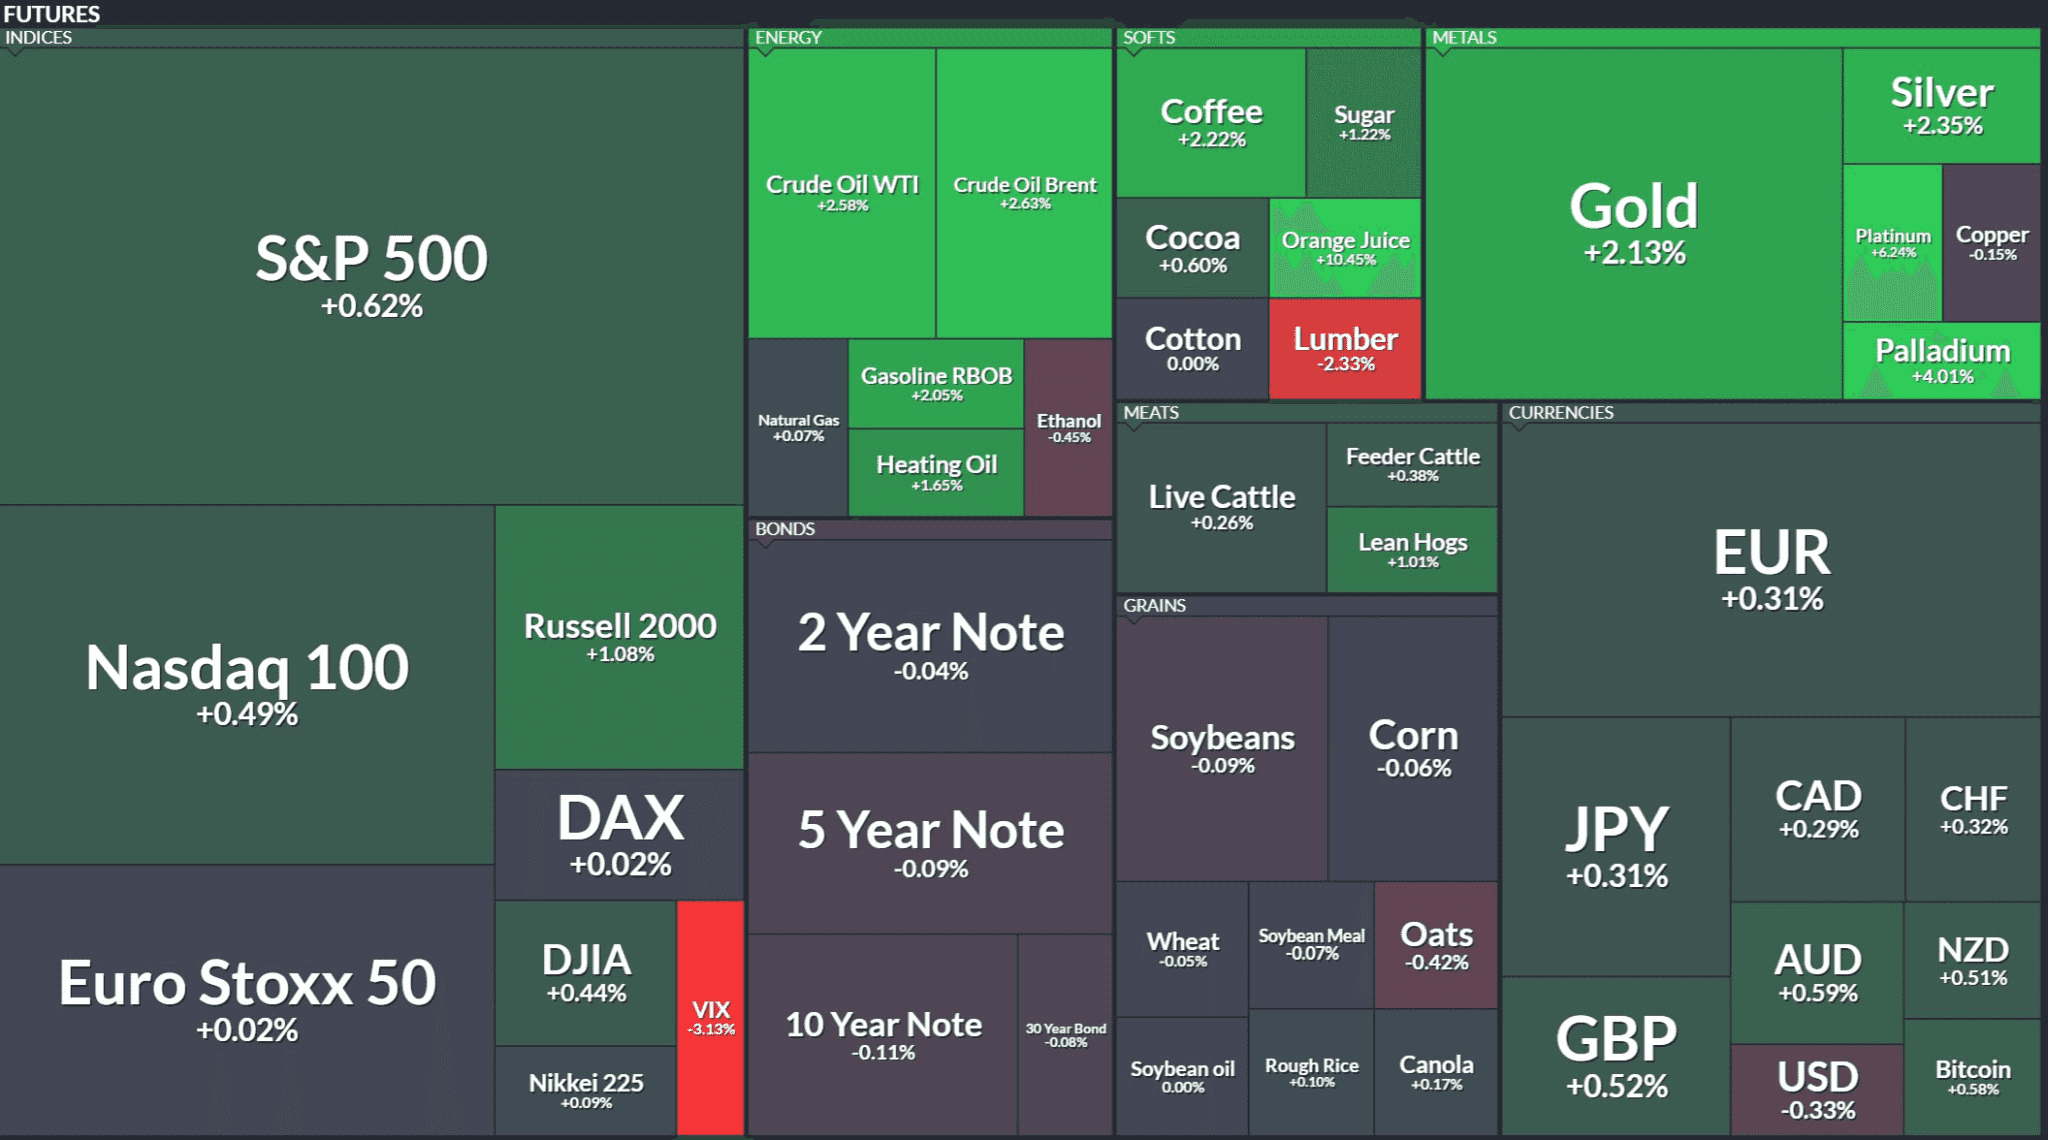Click the ENERGY section header

[788, 37]
